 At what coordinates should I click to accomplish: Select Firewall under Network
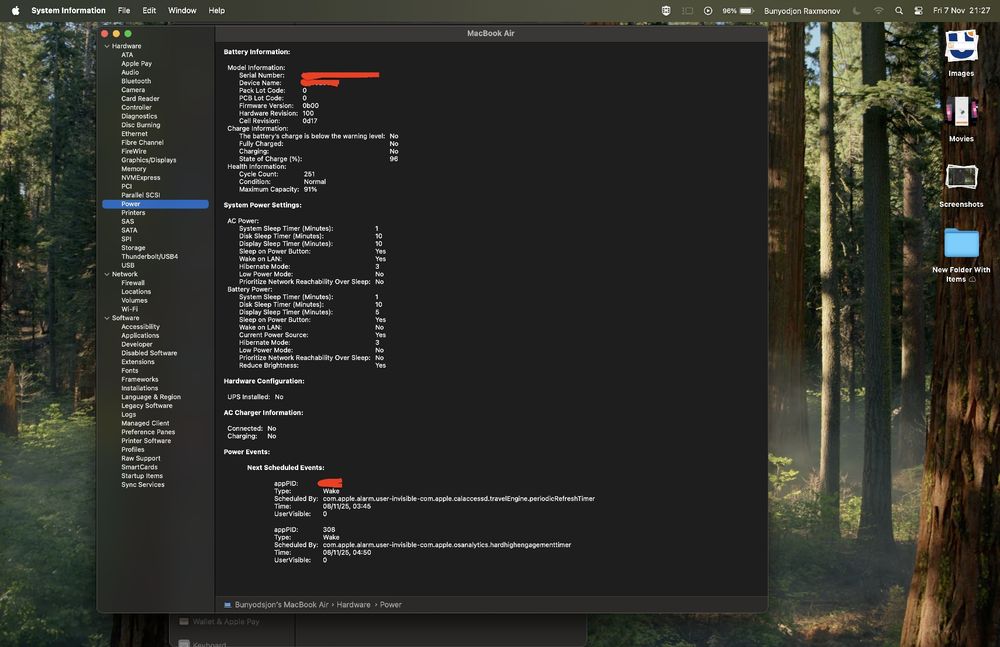[133, 283]
